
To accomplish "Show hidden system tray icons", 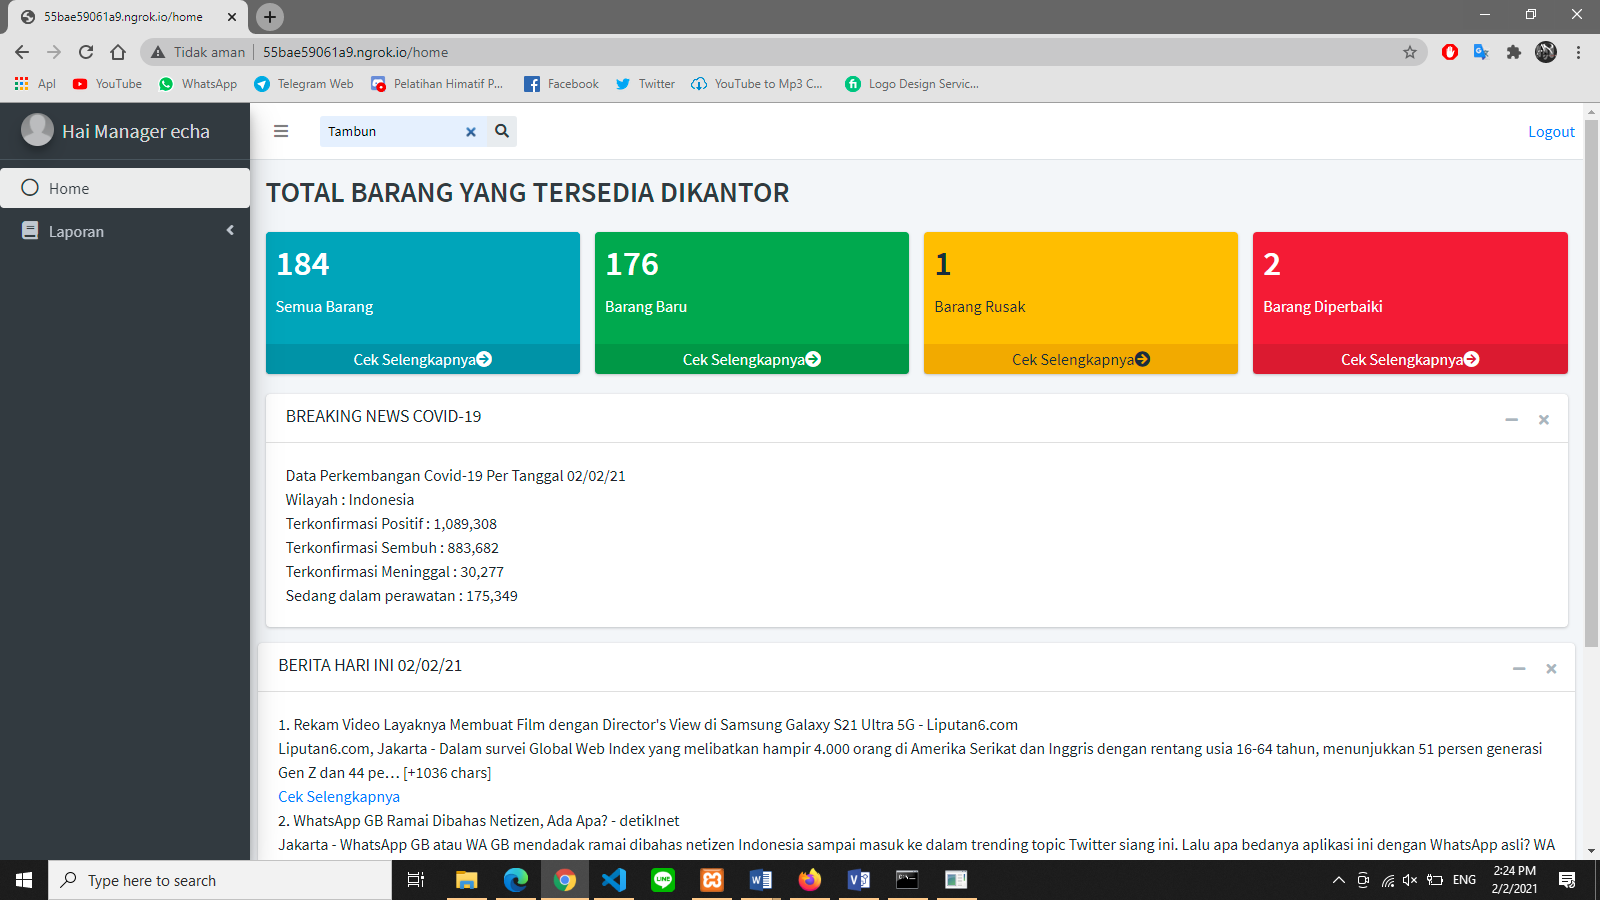I will pyautogui.click(x=1339, y=880).
